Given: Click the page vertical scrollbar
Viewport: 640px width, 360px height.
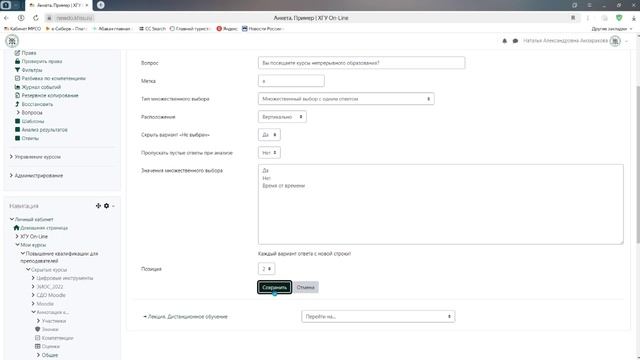Looking at the screenshot, I should 637,163.
